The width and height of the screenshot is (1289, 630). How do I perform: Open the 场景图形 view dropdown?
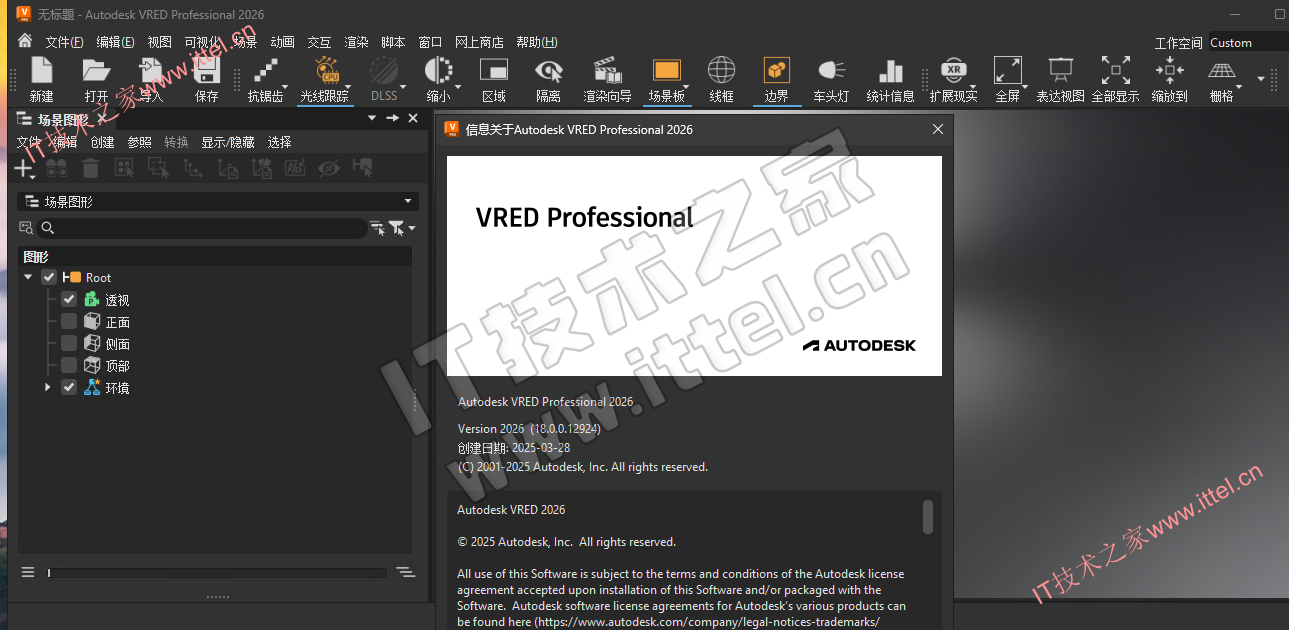coord(218,201)
